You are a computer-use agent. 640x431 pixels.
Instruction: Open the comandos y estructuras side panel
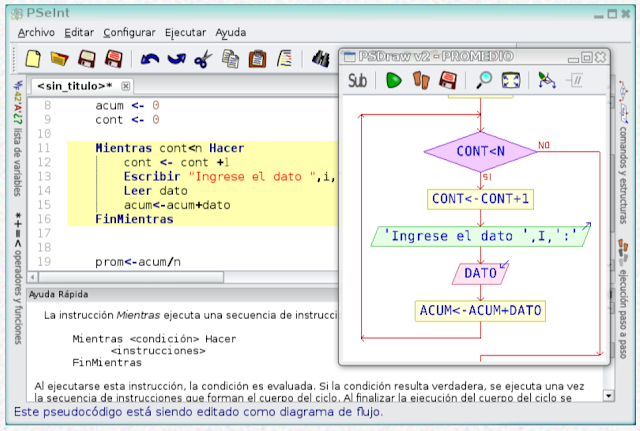coord(623,152)
